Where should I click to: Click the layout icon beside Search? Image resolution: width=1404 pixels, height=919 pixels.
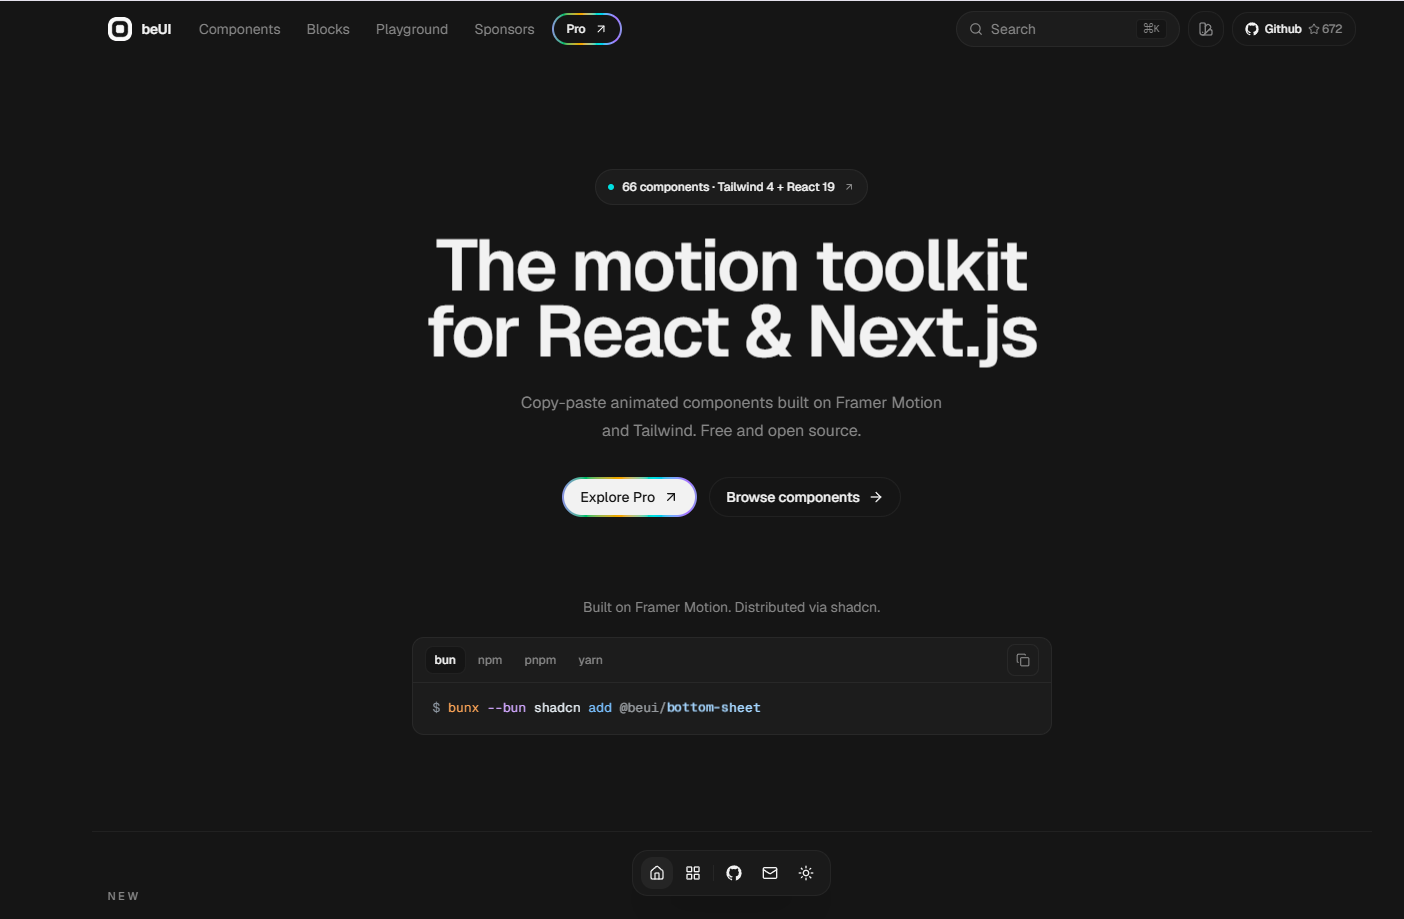[1206, 29]
